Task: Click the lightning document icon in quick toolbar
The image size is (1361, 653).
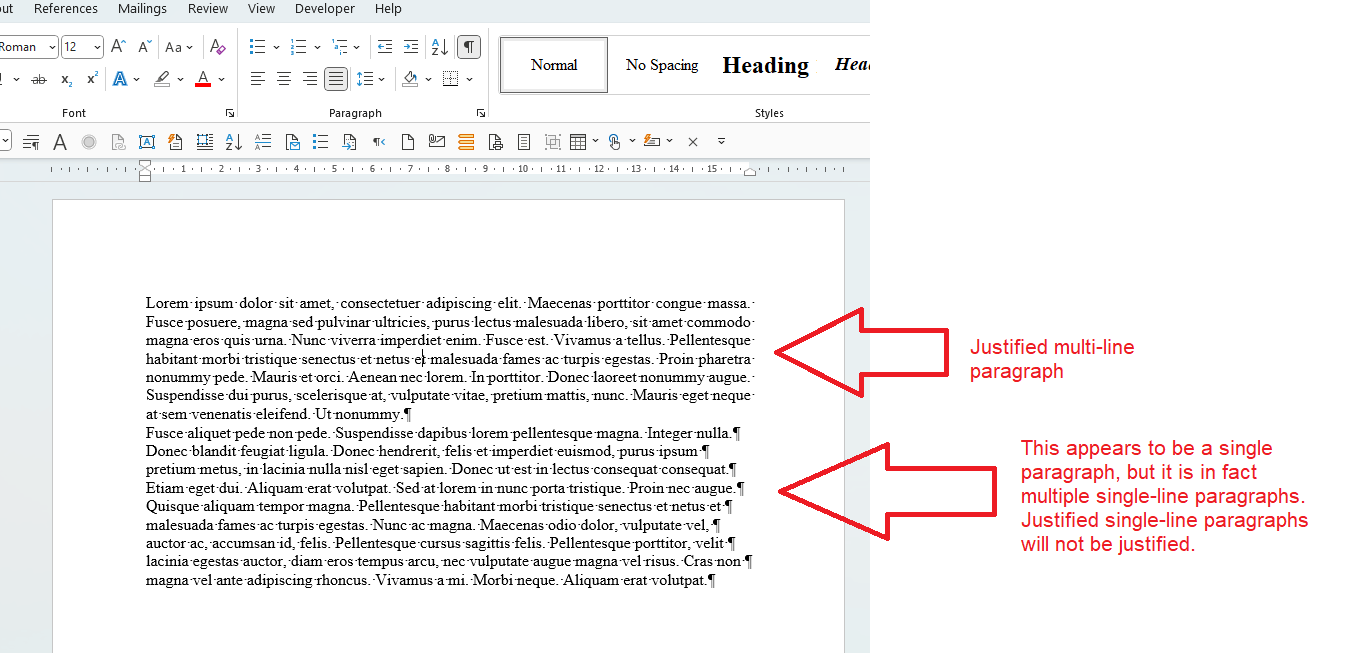Action: pos(175,142)
